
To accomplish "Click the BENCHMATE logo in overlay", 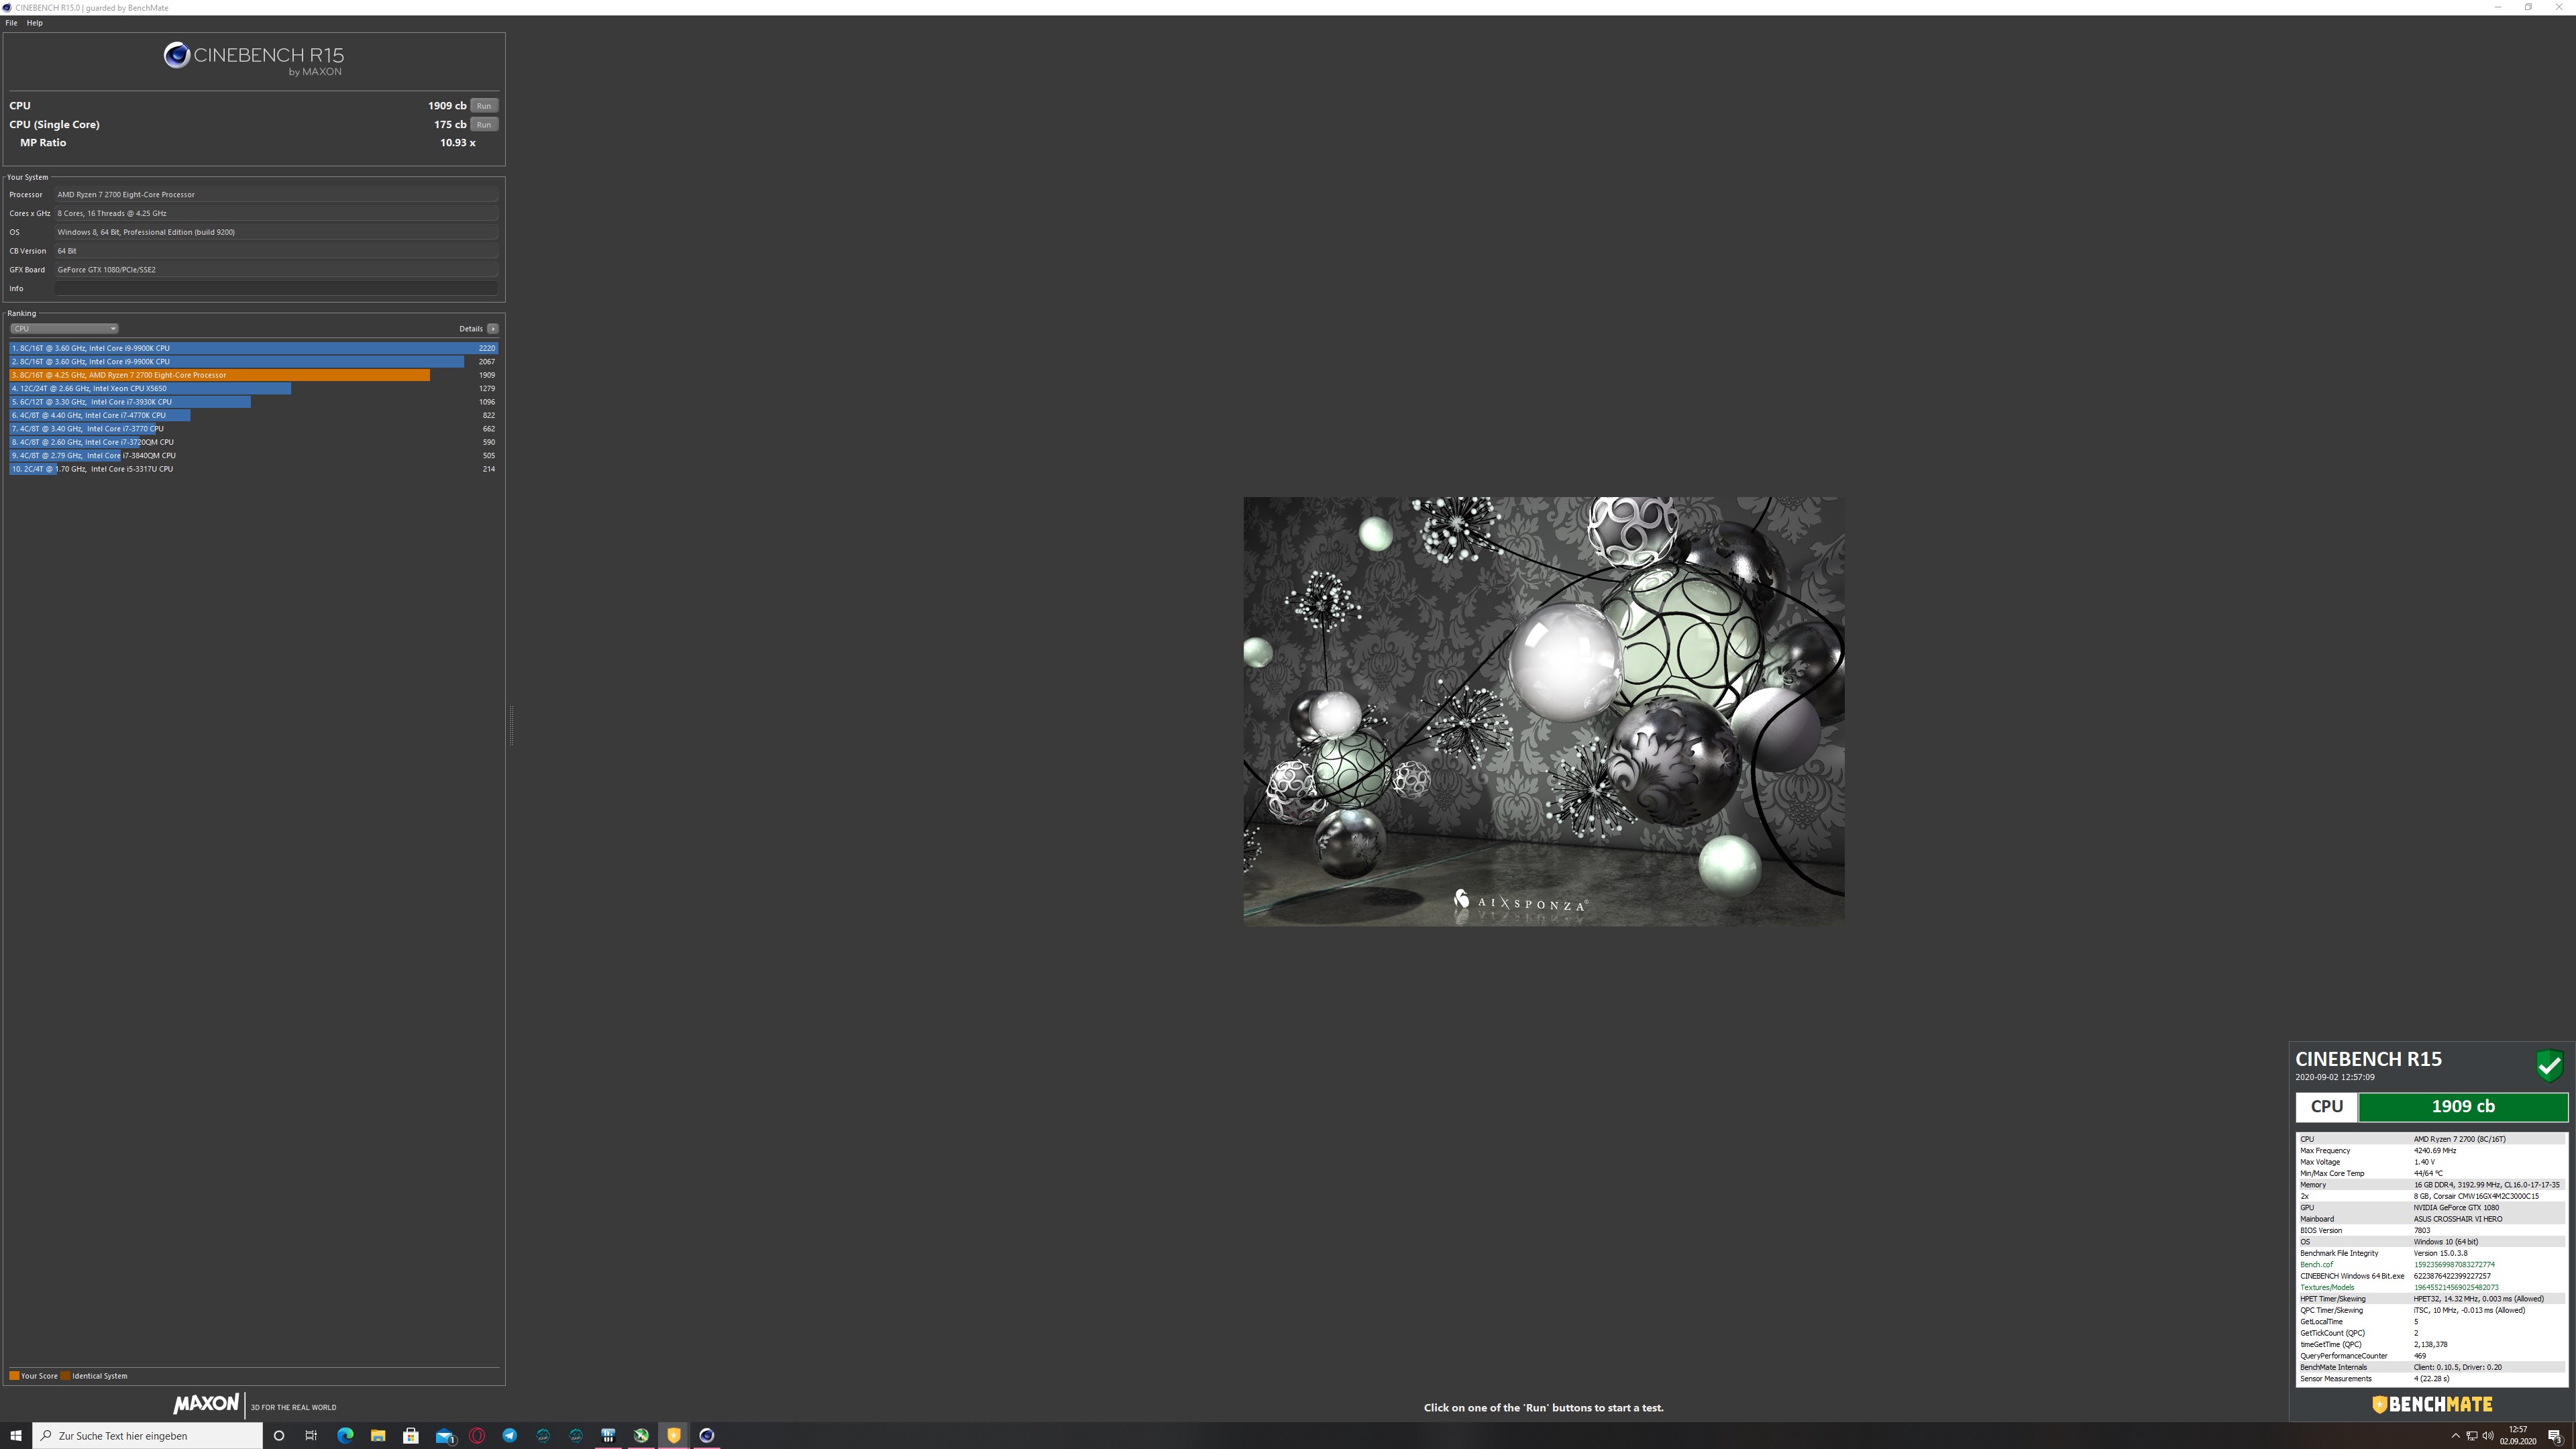I will pyautogui.click(x=2432, y=1405).
